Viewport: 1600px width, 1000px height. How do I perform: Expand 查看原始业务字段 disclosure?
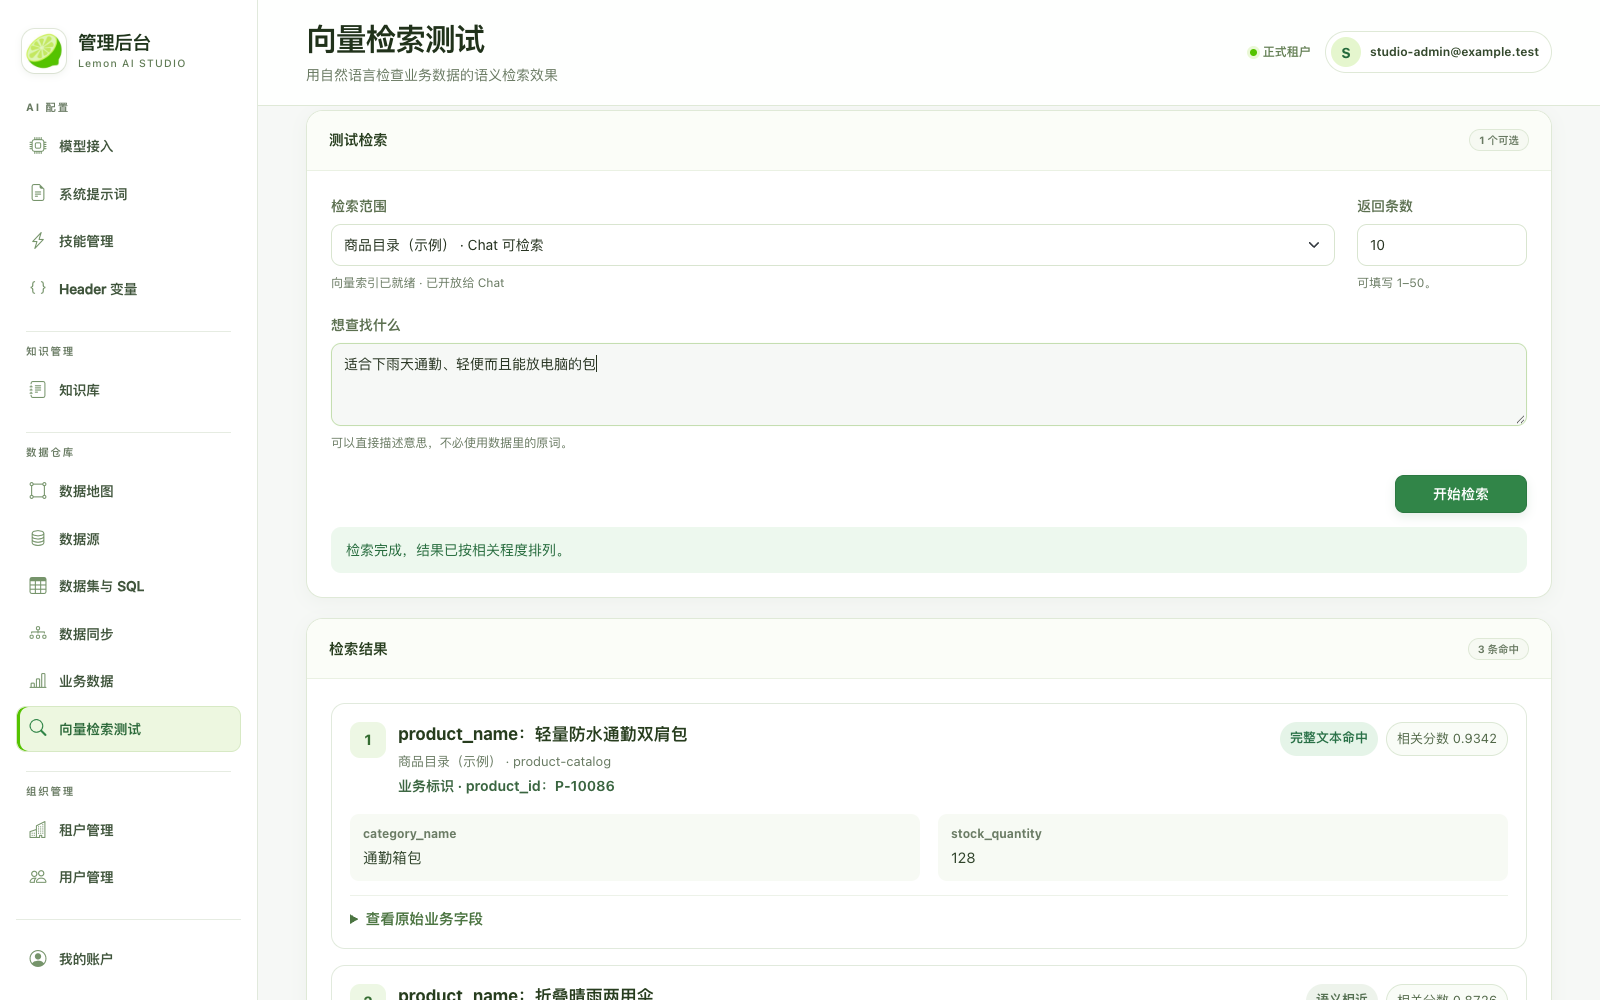coord(416,919)
